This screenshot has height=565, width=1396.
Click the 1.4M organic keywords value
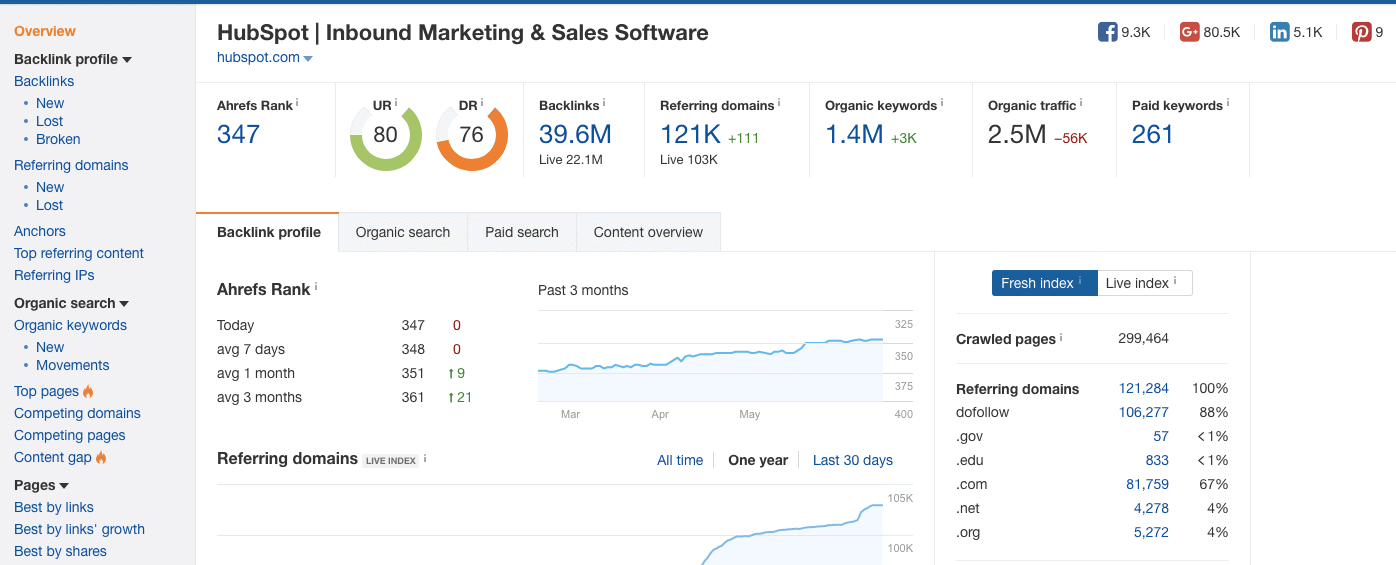click(854, 134)
